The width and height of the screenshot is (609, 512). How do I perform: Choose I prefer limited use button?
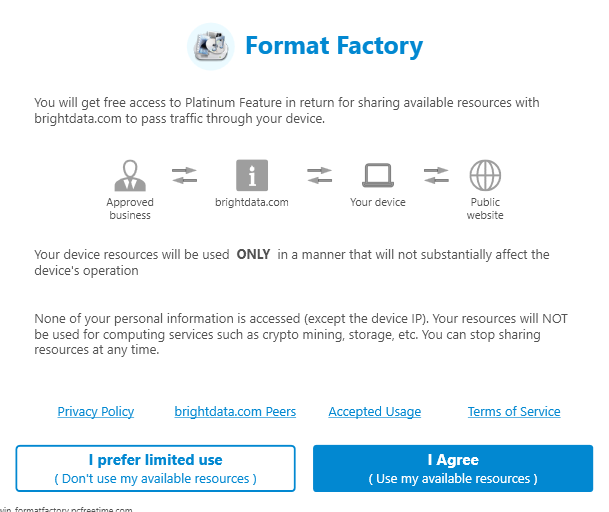(155, 468)
